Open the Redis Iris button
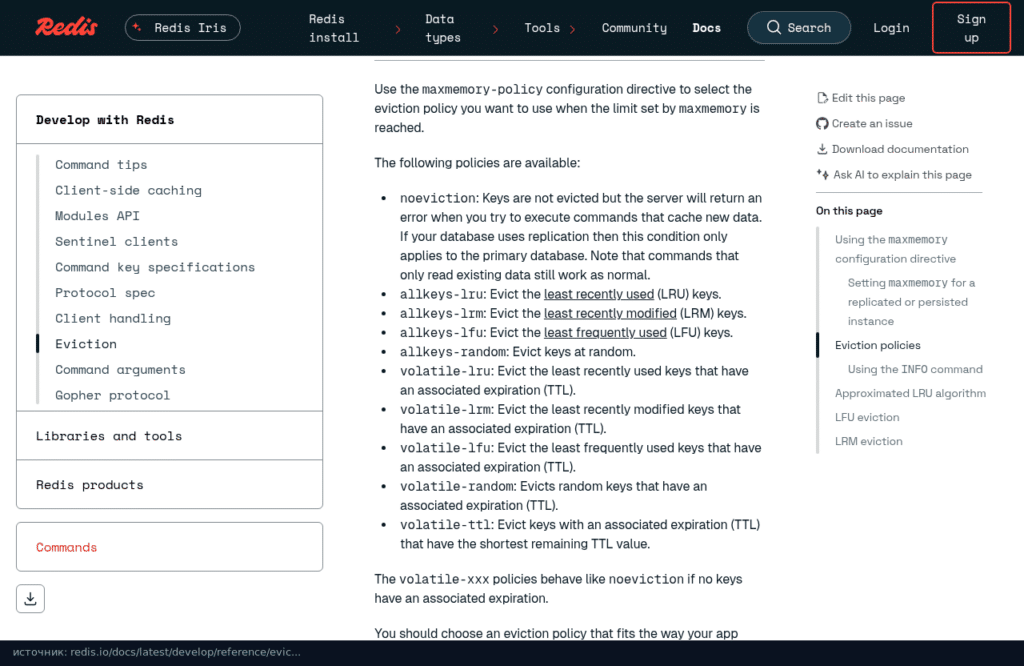Image resolution: width=1024 pixels, height=666 pixels. coord(183,27)
